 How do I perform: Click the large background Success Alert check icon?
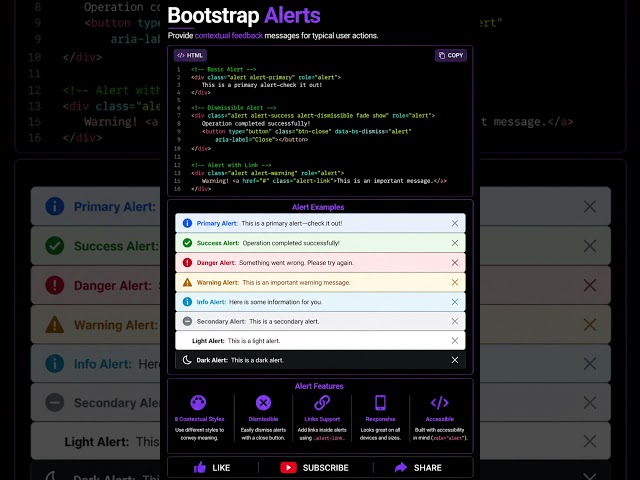(x=55, y=246)
